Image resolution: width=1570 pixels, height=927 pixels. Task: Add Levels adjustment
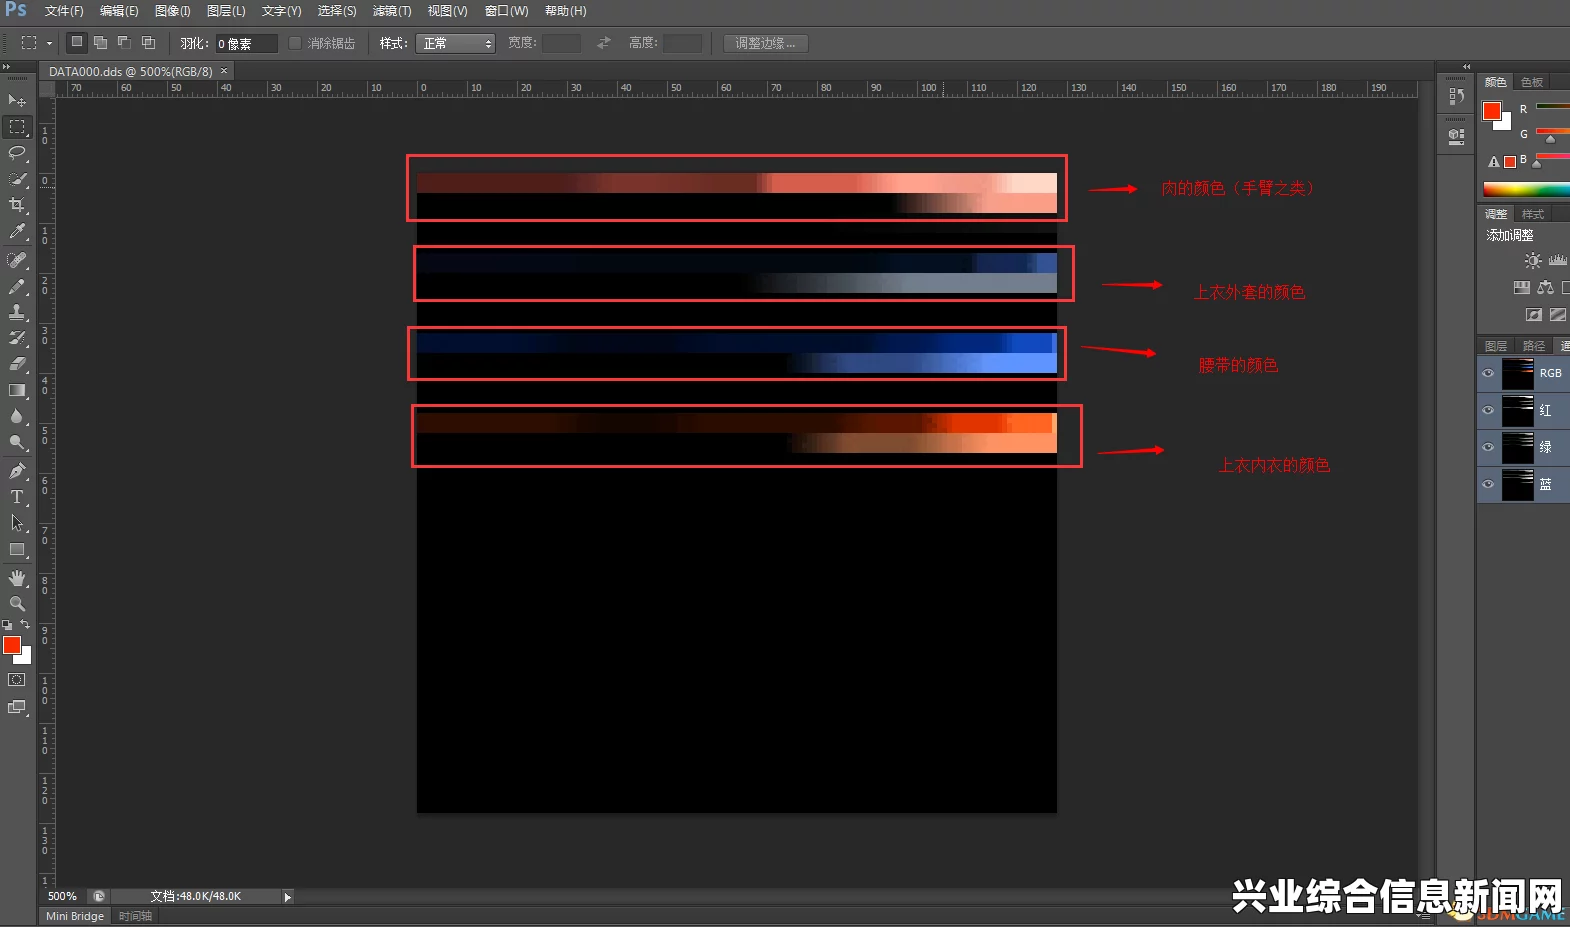point(1558,261)
